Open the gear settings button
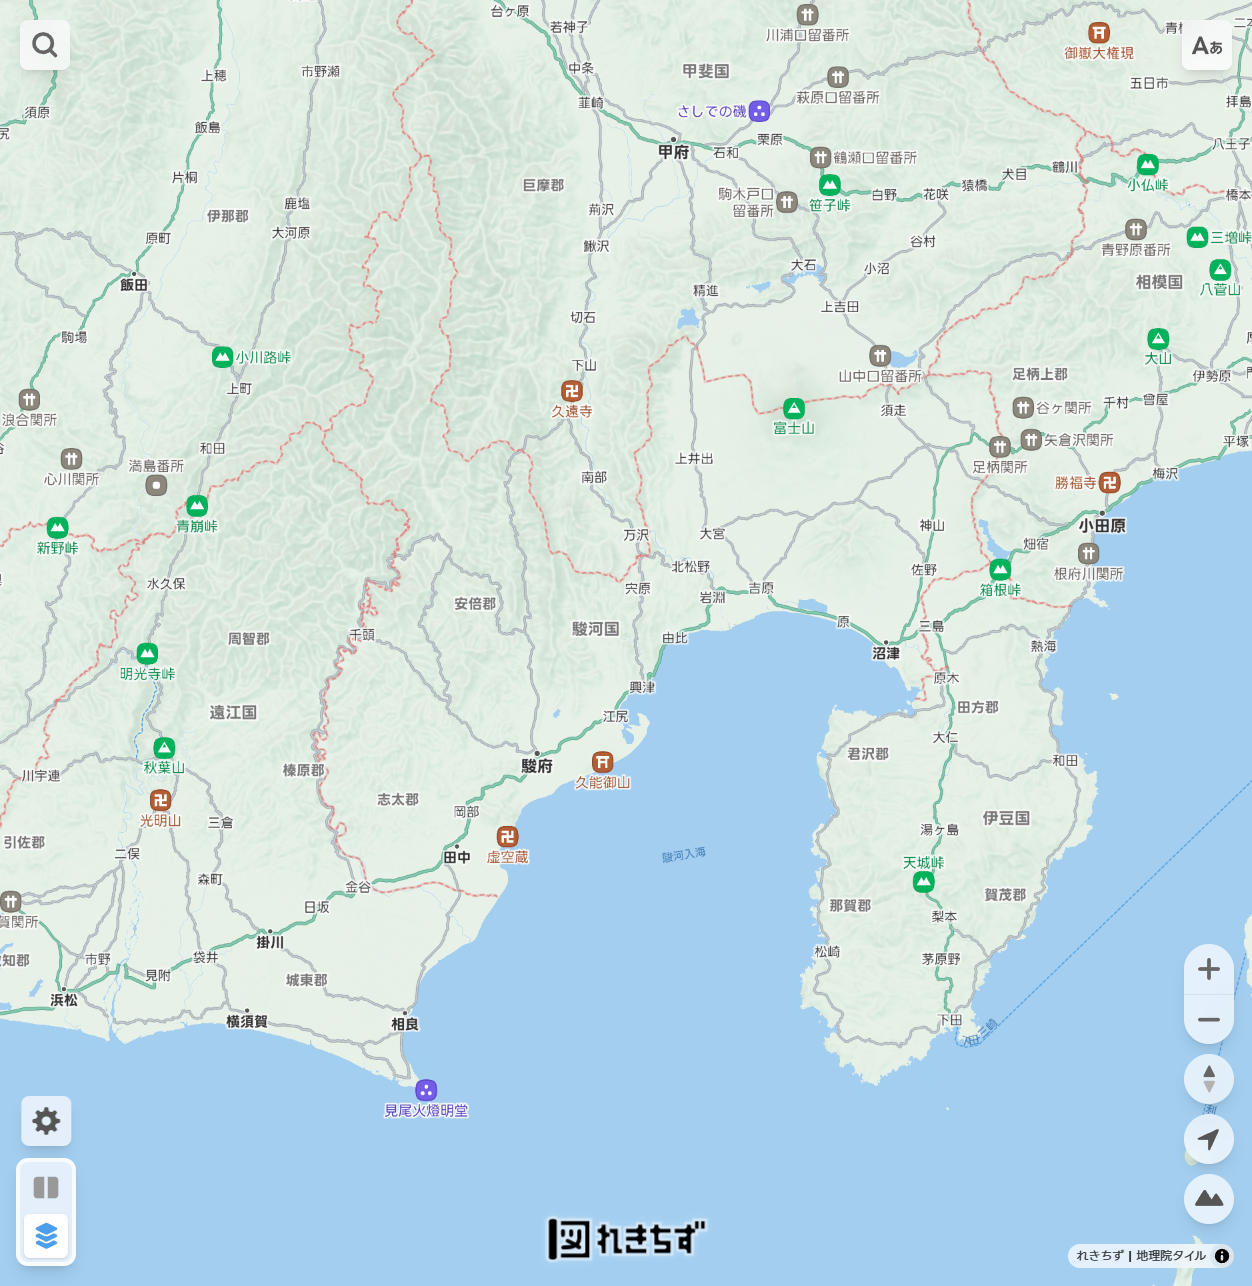 tap(46, 1121)
